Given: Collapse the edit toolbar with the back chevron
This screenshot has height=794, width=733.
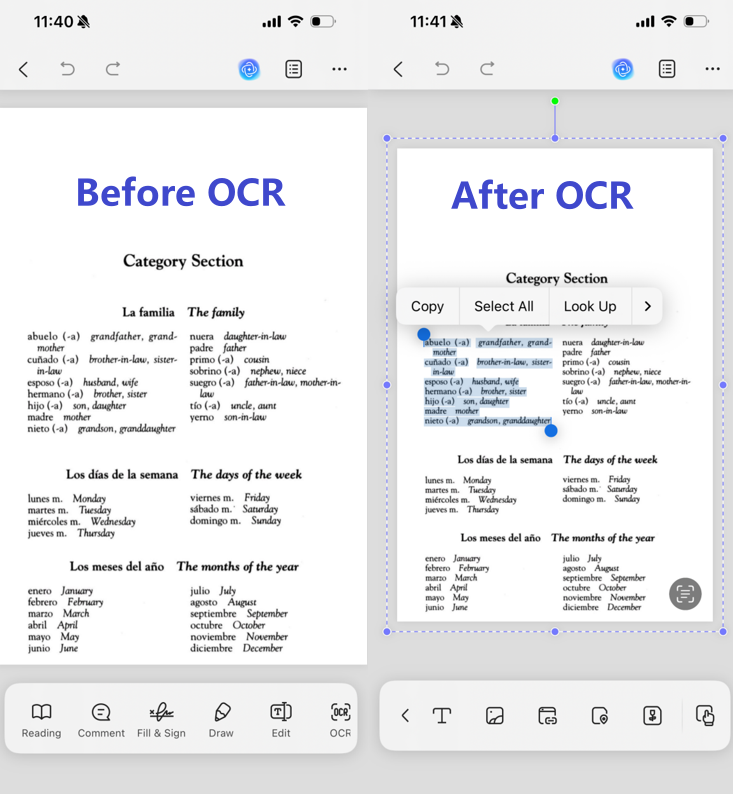Looking at the screenshot, I should 405,716.
